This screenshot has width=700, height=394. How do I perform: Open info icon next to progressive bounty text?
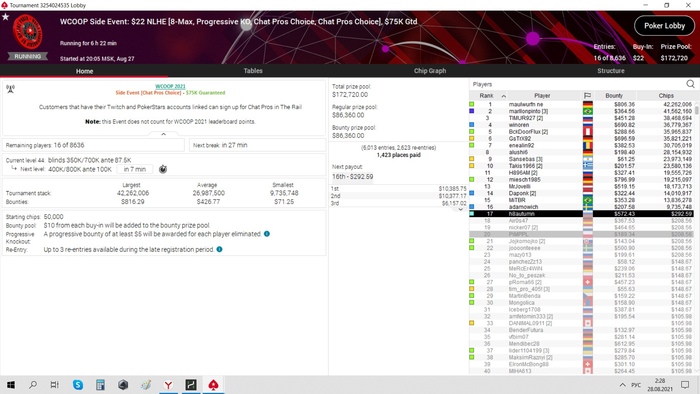[267, 234]
